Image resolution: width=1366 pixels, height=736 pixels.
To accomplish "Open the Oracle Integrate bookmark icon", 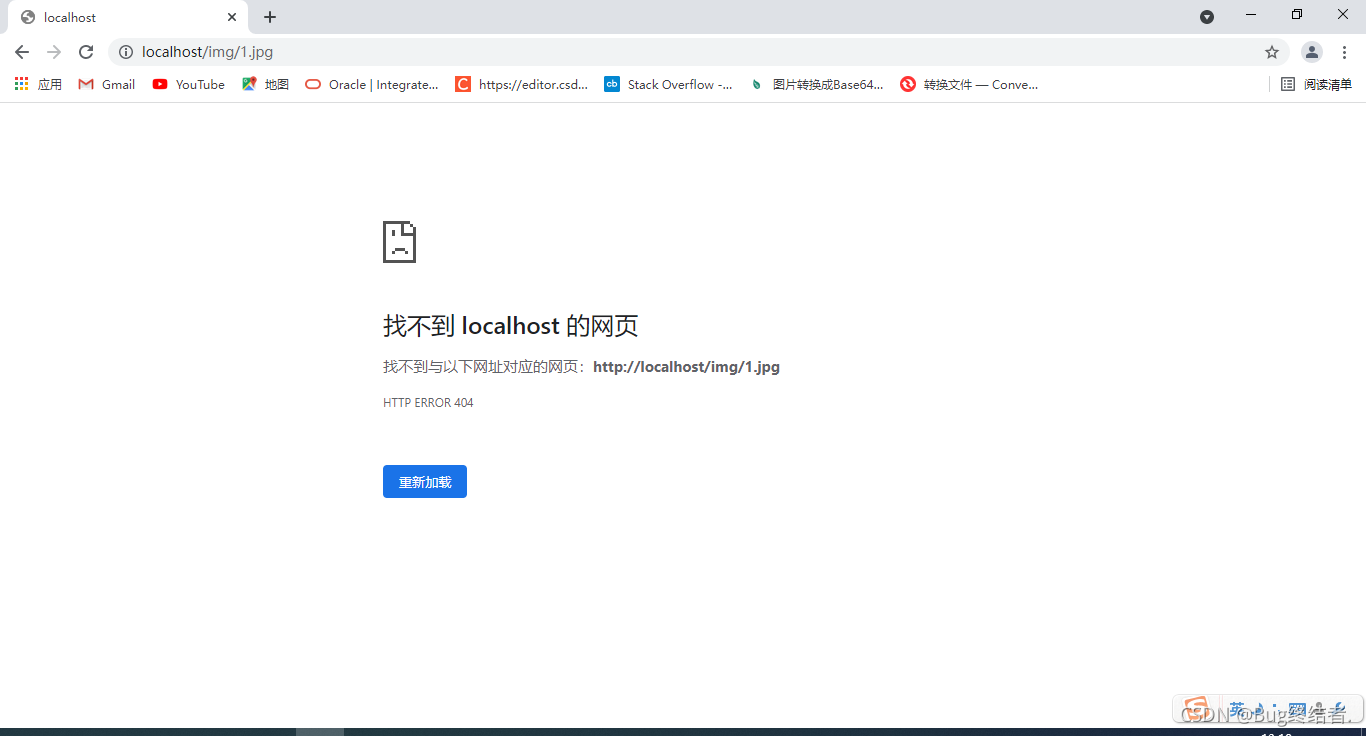I will click(313, 84).
